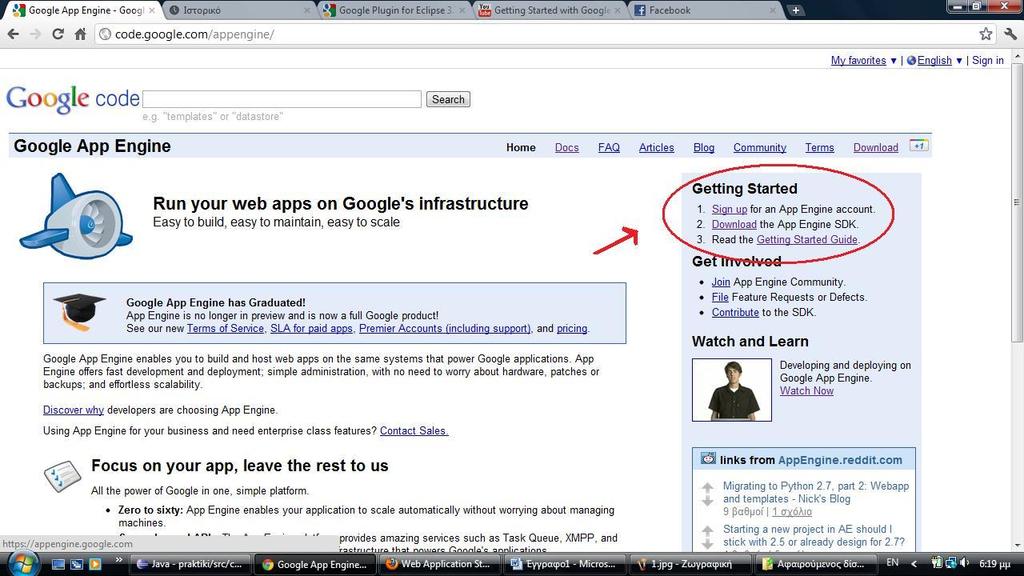Expand hidden quick launch items chevron
Image resolution: width=1024 pixels, height=576 pixels.
pyautogui.click(x=119, y=560)
